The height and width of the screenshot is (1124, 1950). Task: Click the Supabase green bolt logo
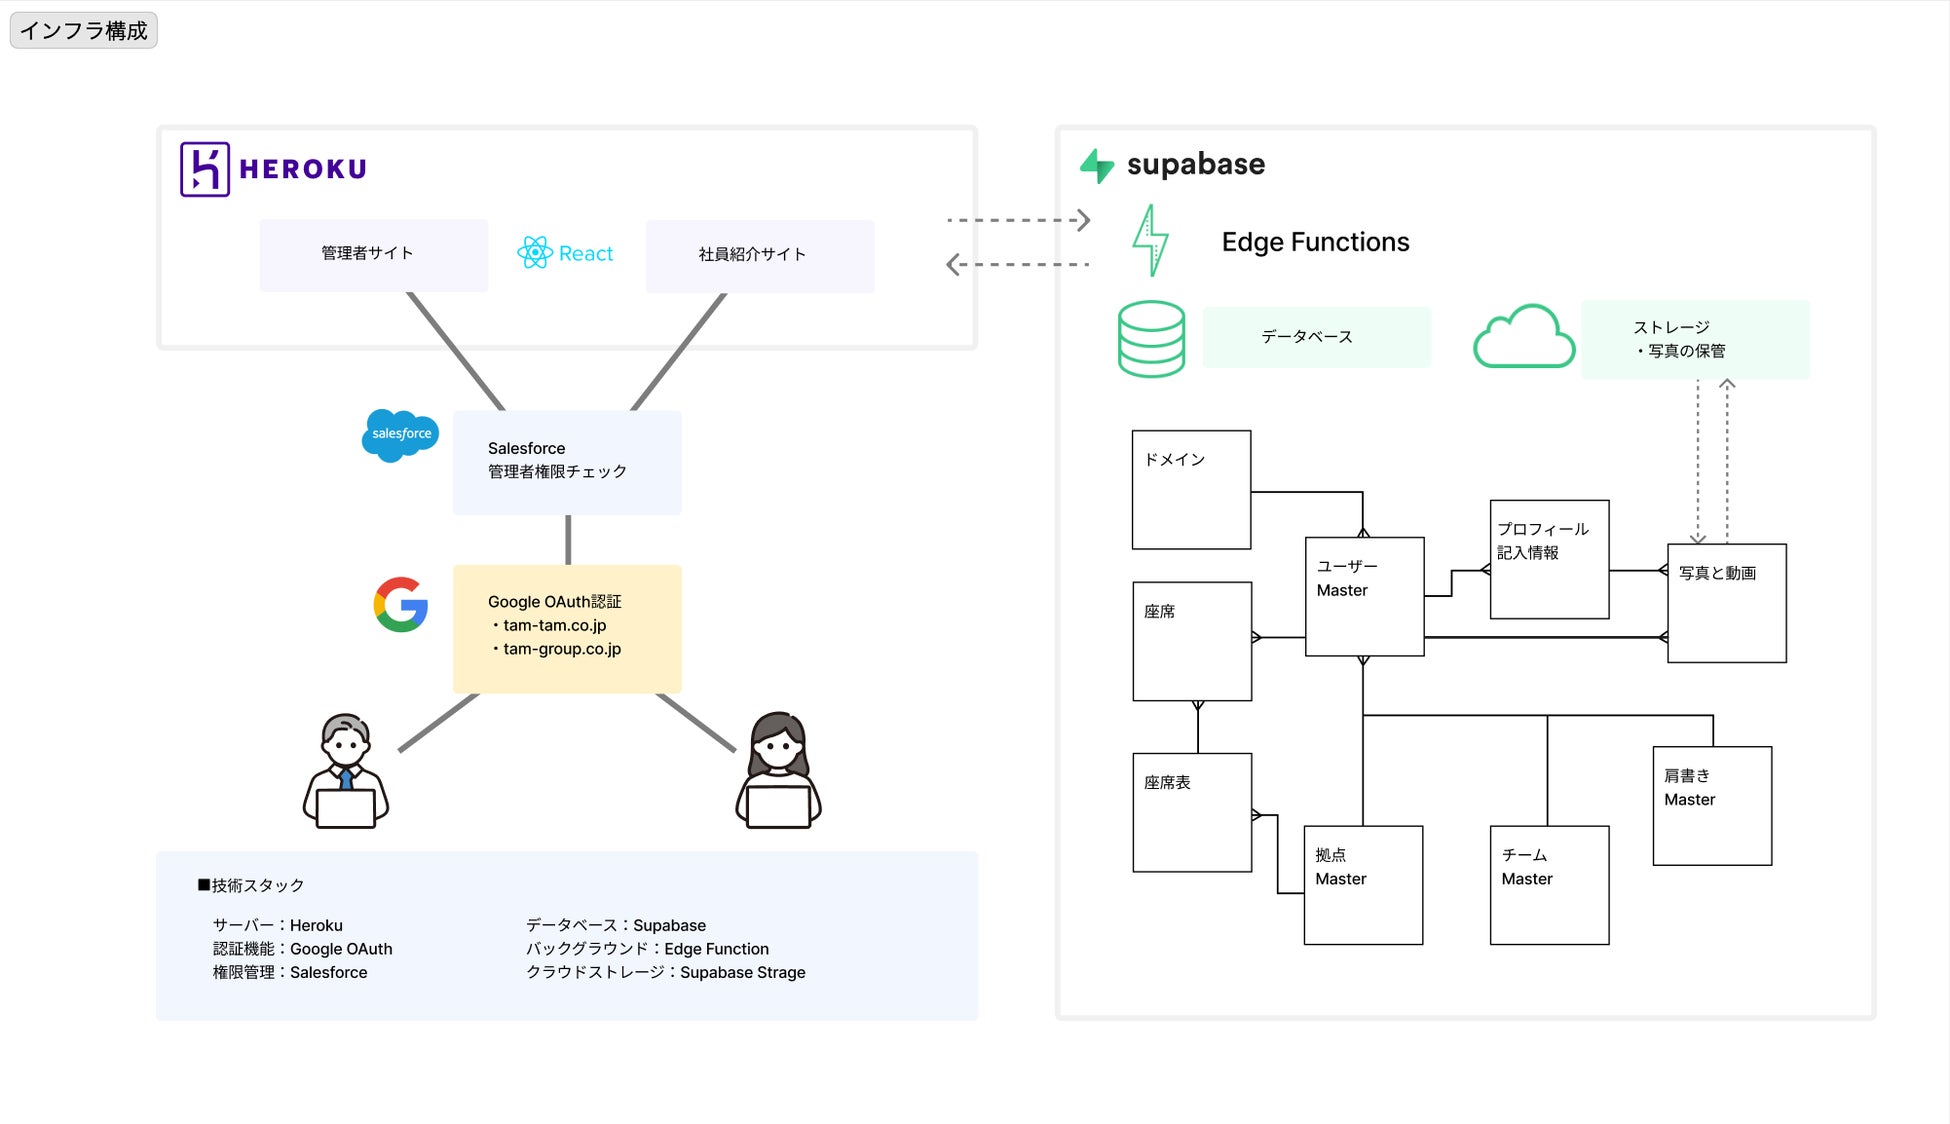coord(1097,165)
